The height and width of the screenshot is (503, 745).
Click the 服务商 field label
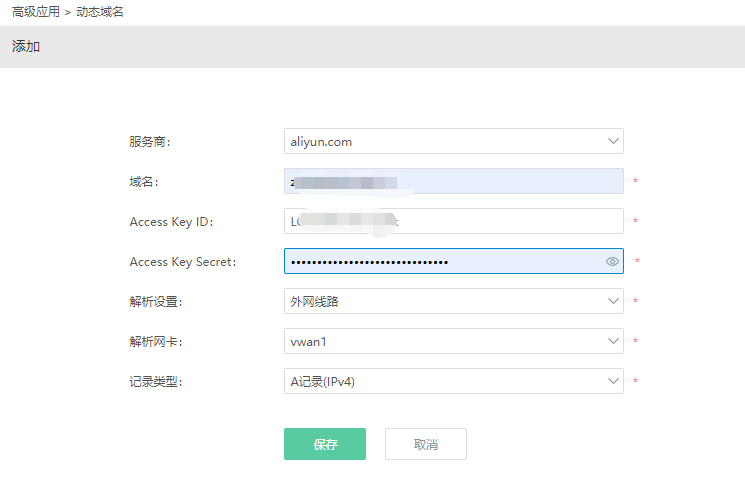click(150, 142)
